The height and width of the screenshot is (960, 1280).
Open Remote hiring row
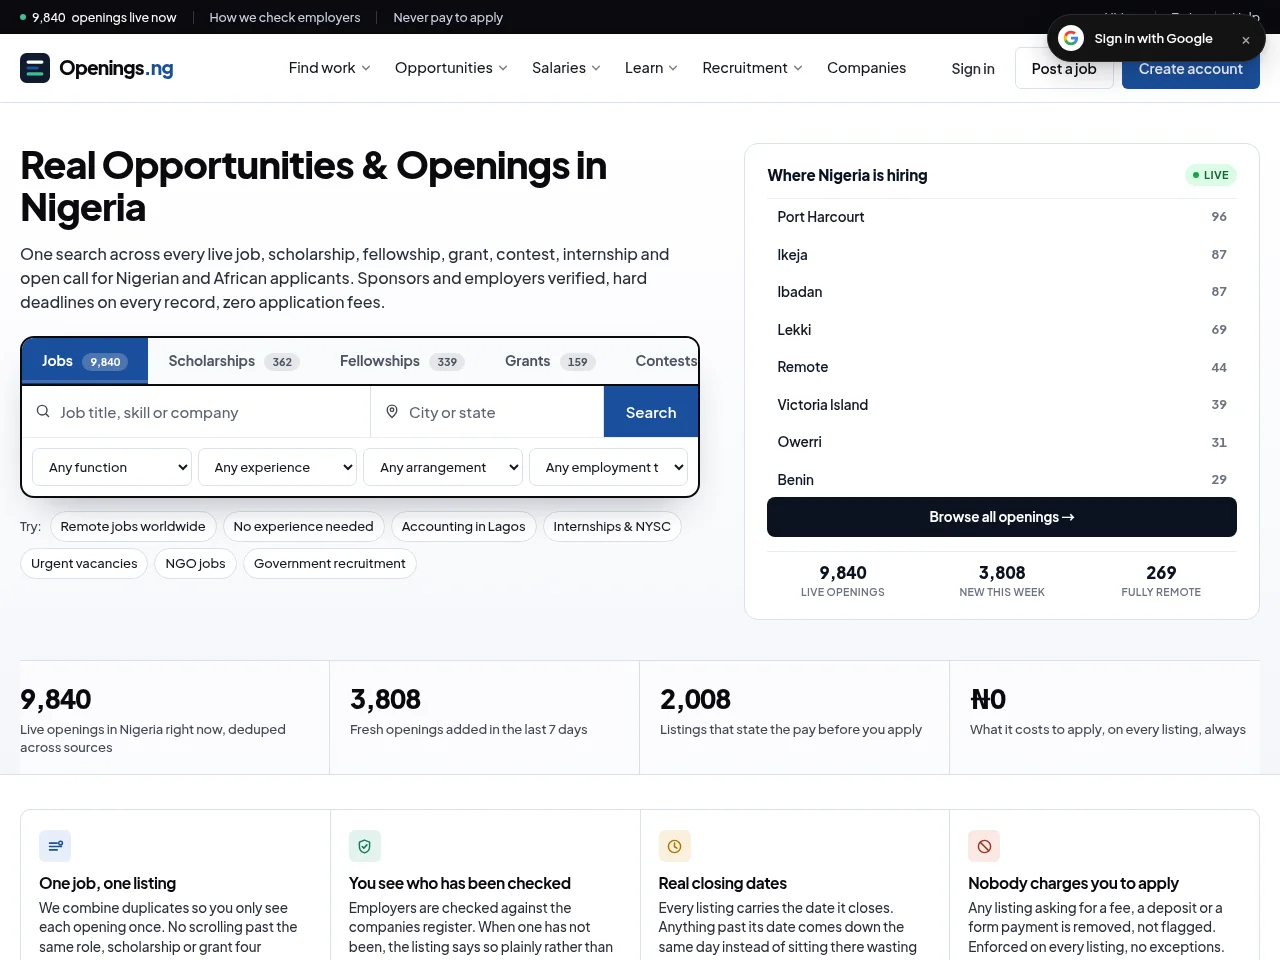point(1002,367)
